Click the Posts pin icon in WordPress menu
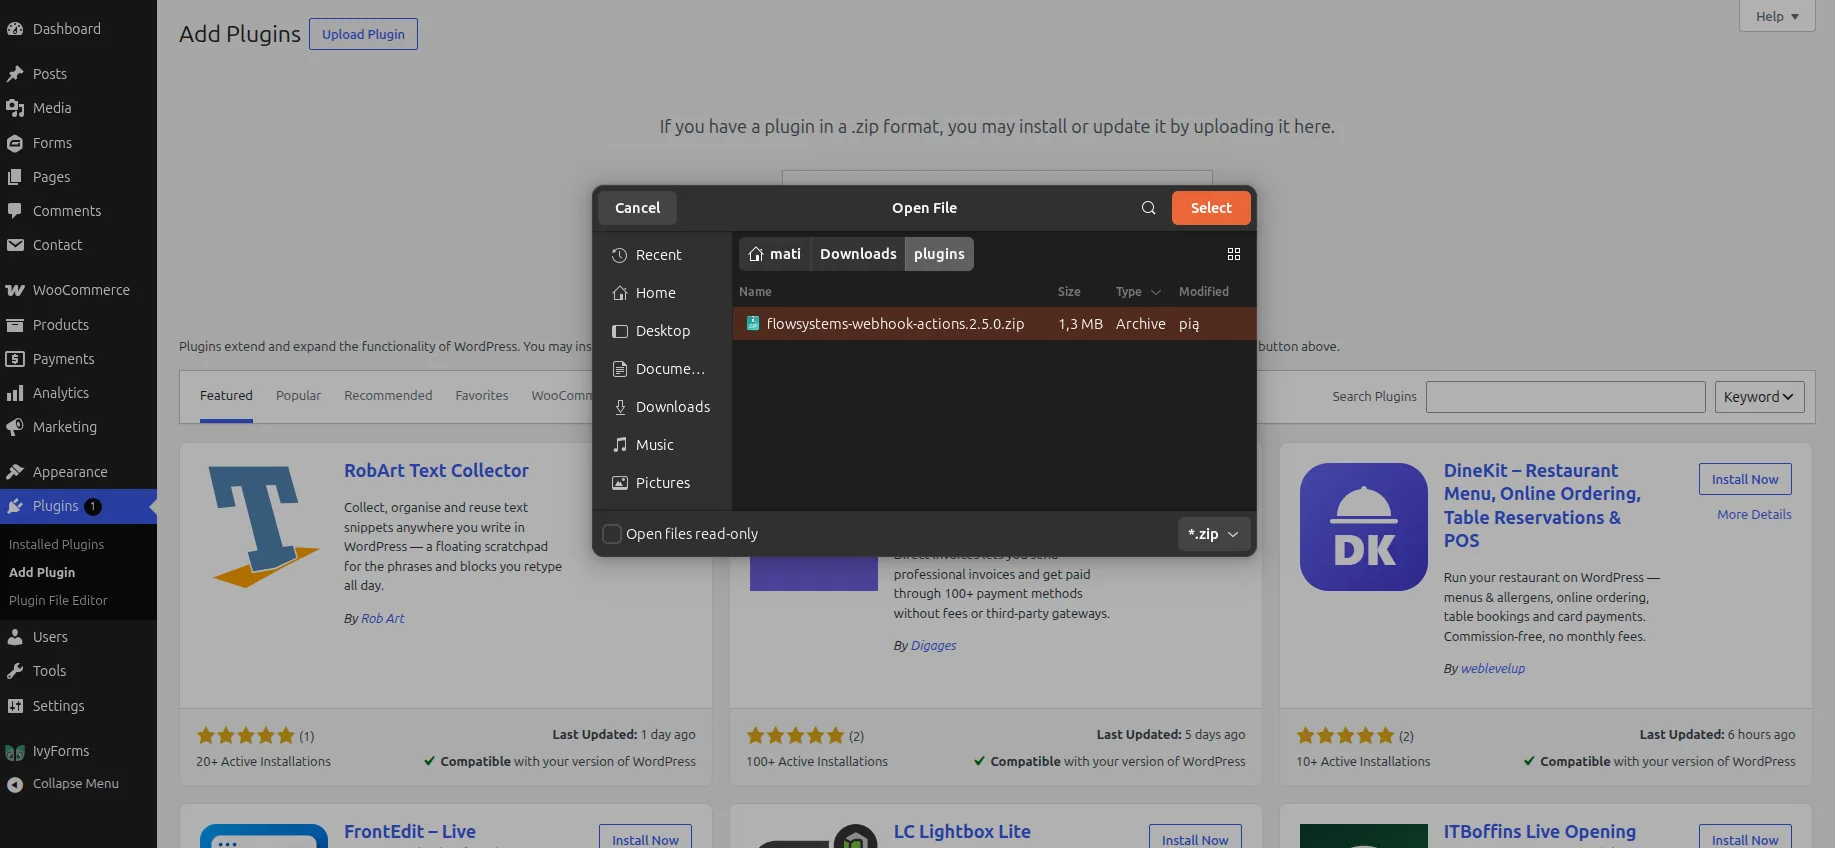Viewport: 1835px width, 848px height. pos(15,74)
